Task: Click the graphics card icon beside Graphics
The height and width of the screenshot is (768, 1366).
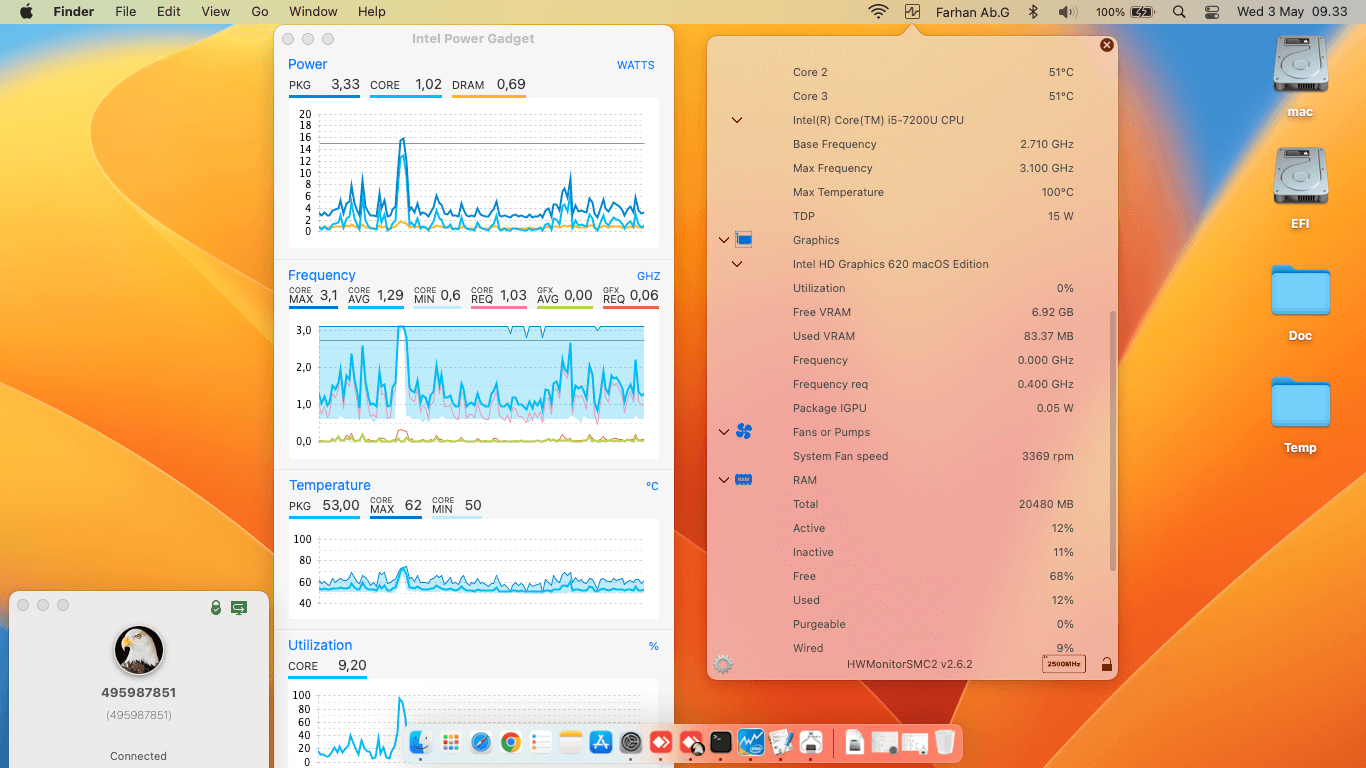Action: pyautogui.click(x=742, y=240)
